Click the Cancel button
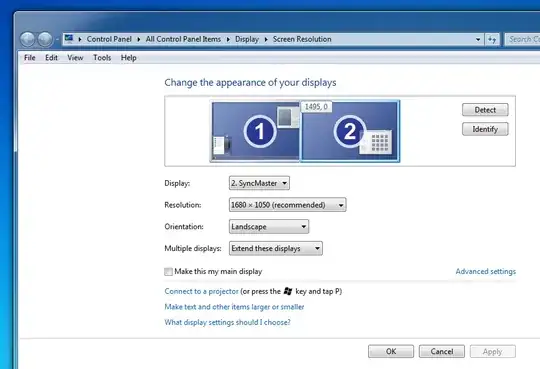This screenshot has height=369, width=540. coord(442,351)
